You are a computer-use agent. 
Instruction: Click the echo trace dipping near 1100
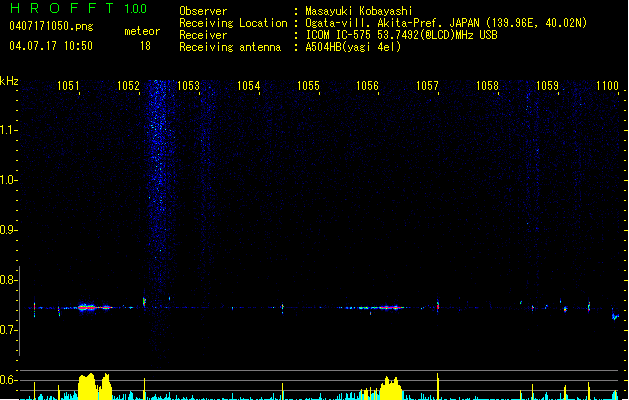click(x=615, y=315)
